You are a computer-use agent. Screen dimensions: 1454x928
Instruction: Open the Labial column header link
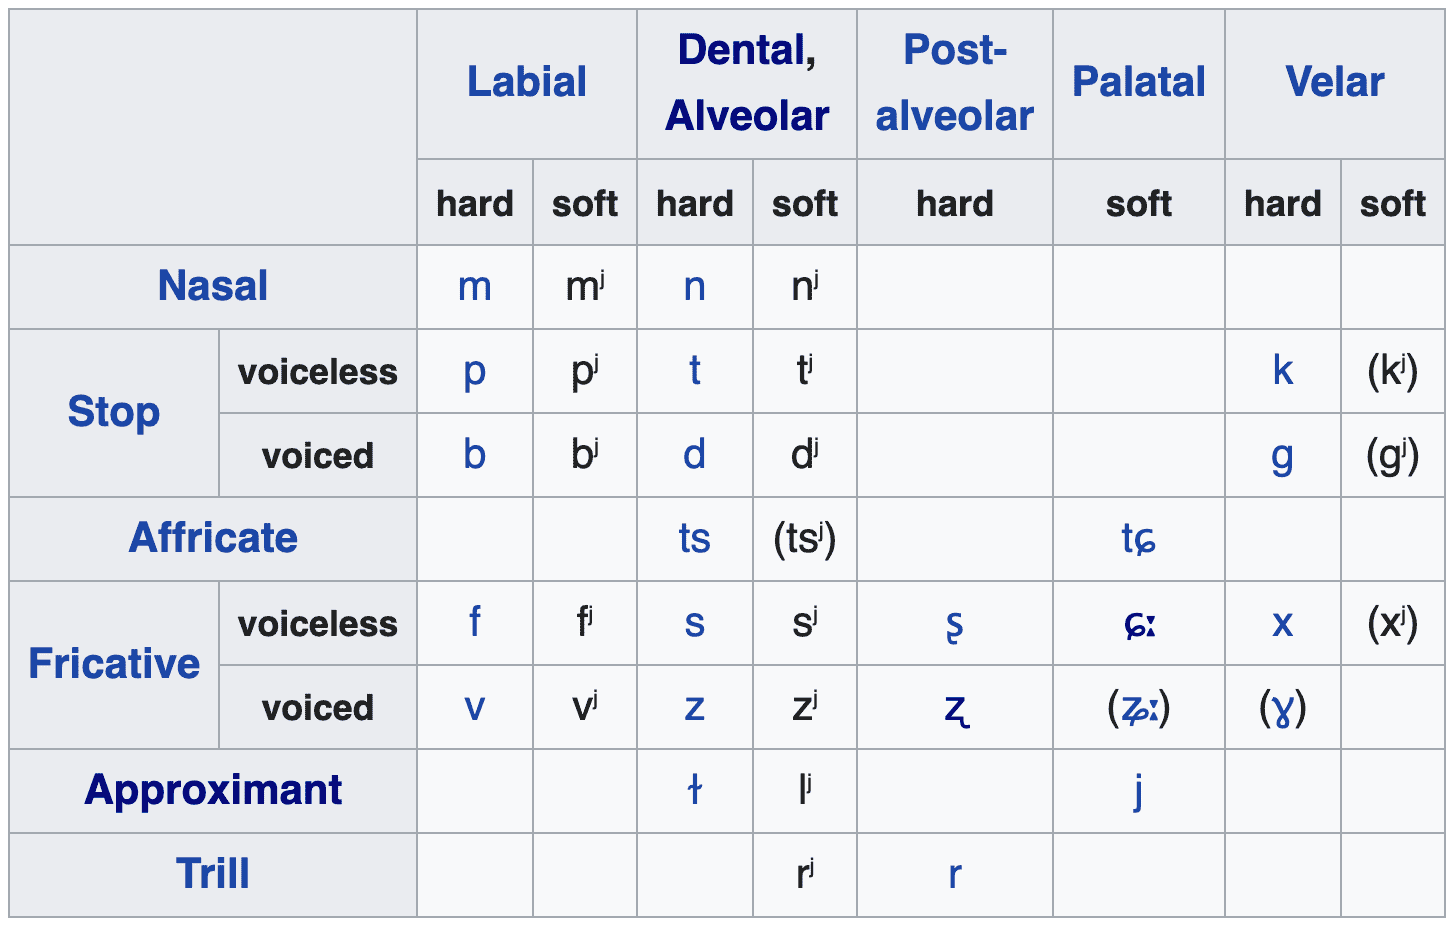[526, 82]
